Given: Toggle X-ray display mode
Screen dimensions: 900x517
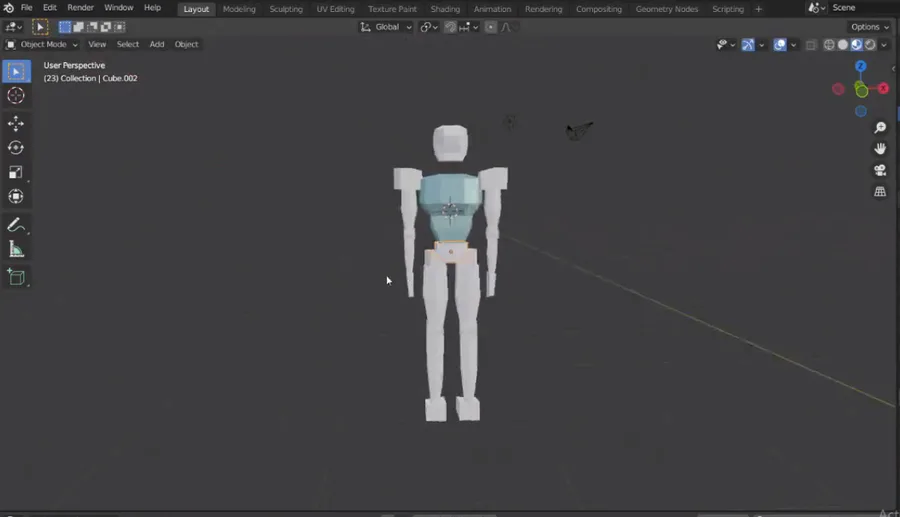Looking at the screenshot, I should tap(810, 45).
